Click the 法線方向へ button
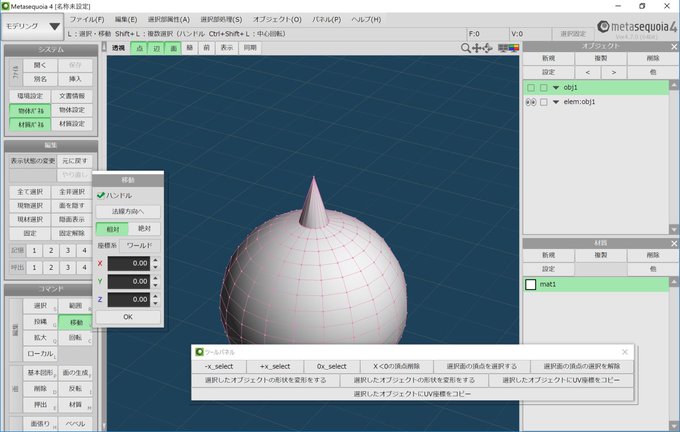The image size is (680, 432). pos(128,212)
